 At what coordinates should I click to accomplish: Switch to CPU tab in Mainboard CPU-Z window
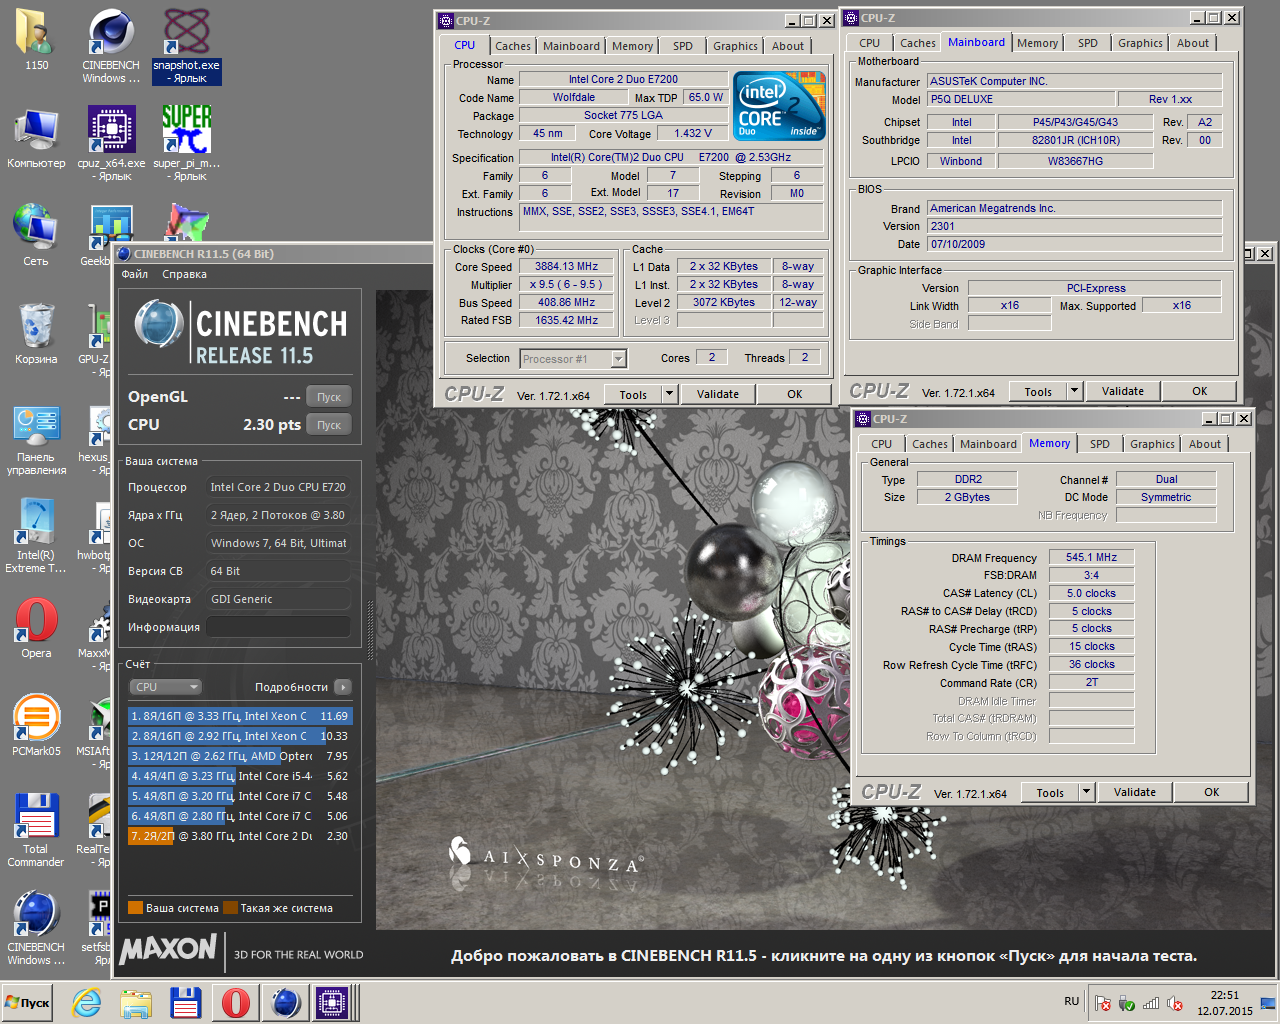870,43
